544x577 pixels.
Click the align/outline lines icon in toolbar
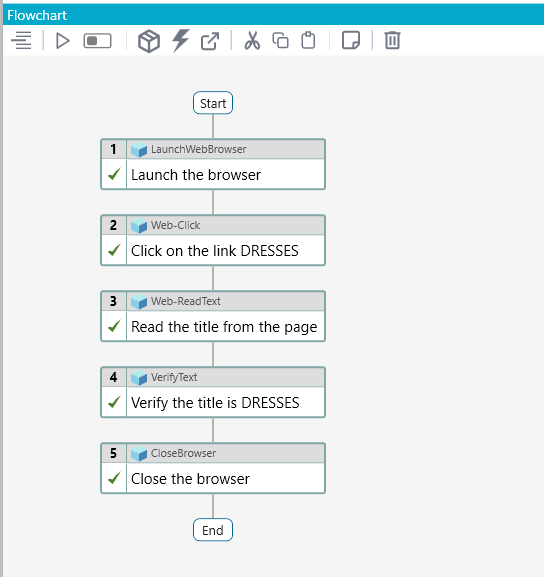pos(21,40)
